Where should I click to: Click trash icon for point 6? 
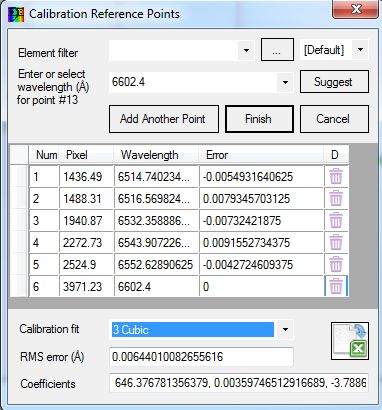coord(336,287)
